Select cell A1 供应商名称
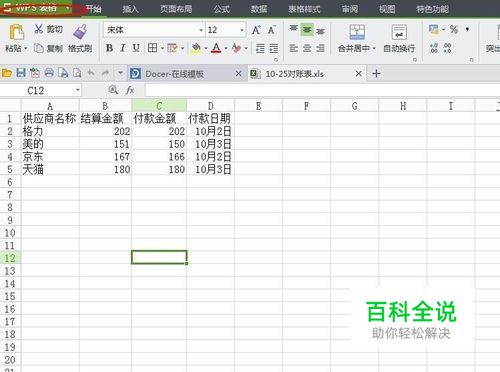Screen dimensions: 500x372 (50, 118)
